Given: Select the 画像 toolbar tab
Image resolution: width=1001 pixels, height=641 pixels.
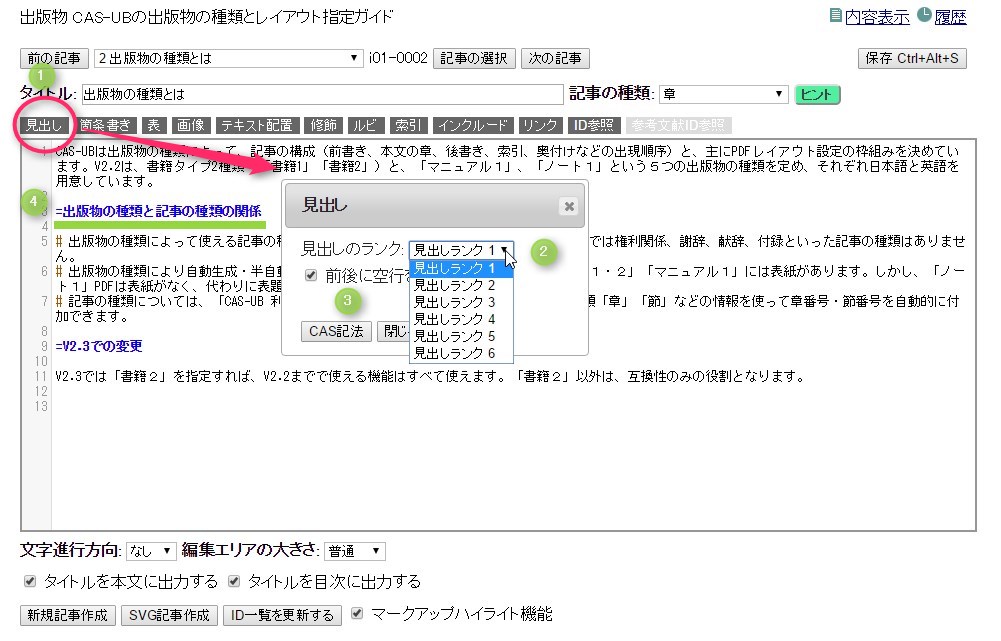Looking at the screenshot, I should coord(190,125).
